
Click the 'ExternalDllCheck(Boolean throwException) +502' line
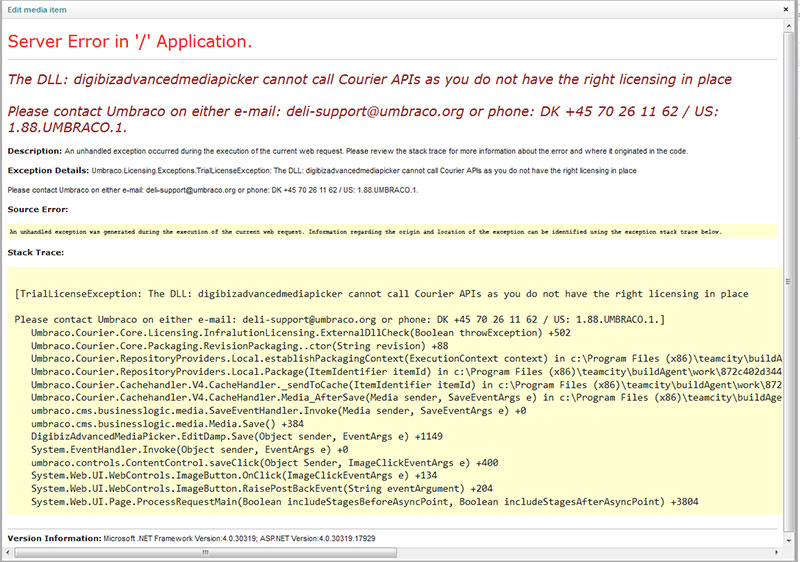tap(301, 333)
